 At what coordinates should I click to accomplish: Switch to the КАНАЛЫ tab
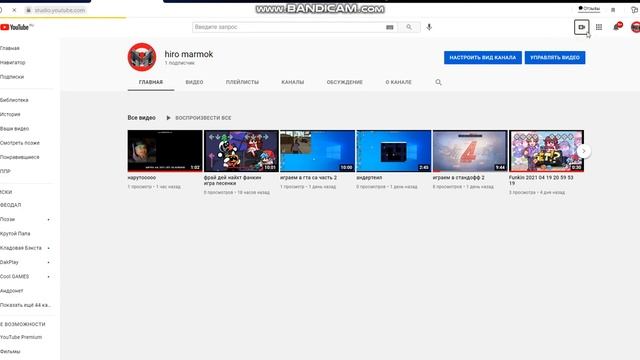[292, 82]
